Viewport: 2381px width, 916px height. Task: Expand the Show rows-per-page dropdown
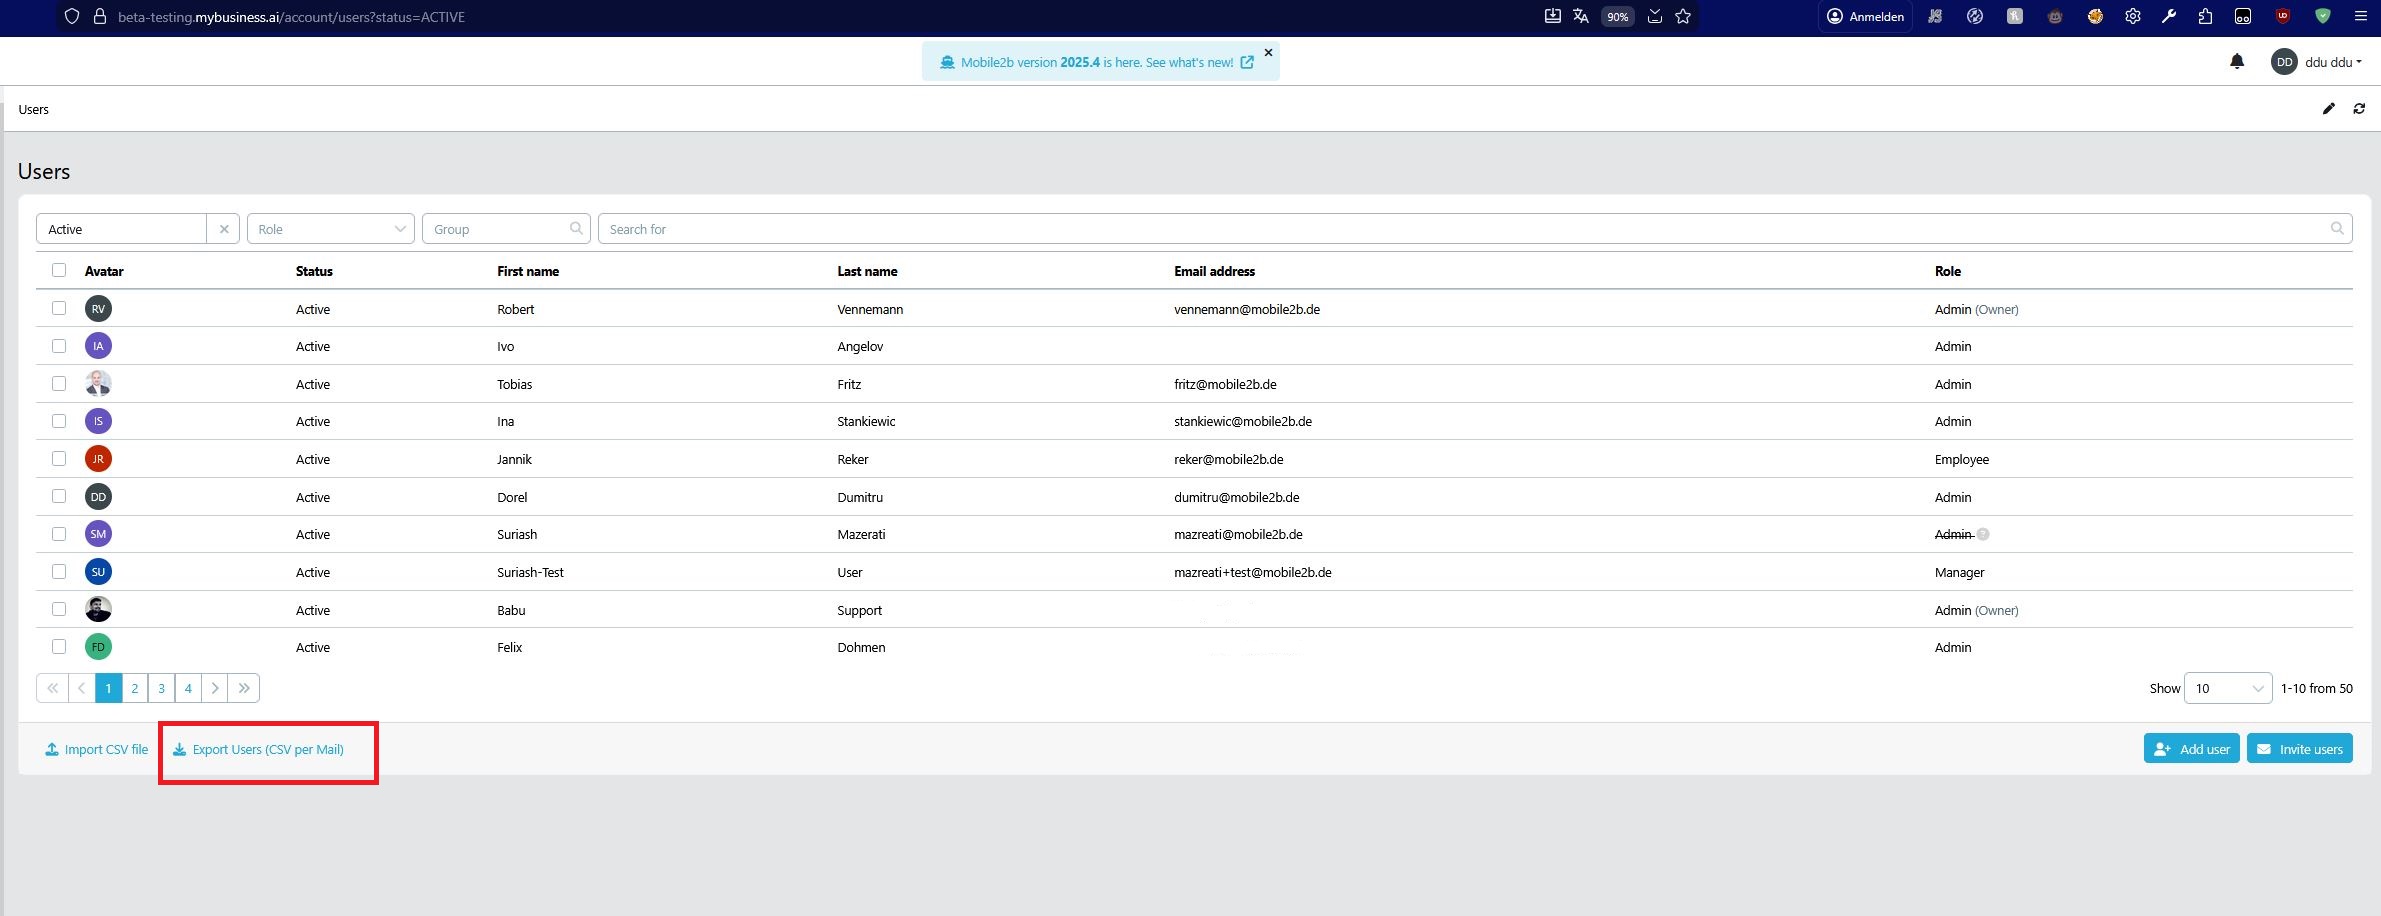coord(2227,688)
